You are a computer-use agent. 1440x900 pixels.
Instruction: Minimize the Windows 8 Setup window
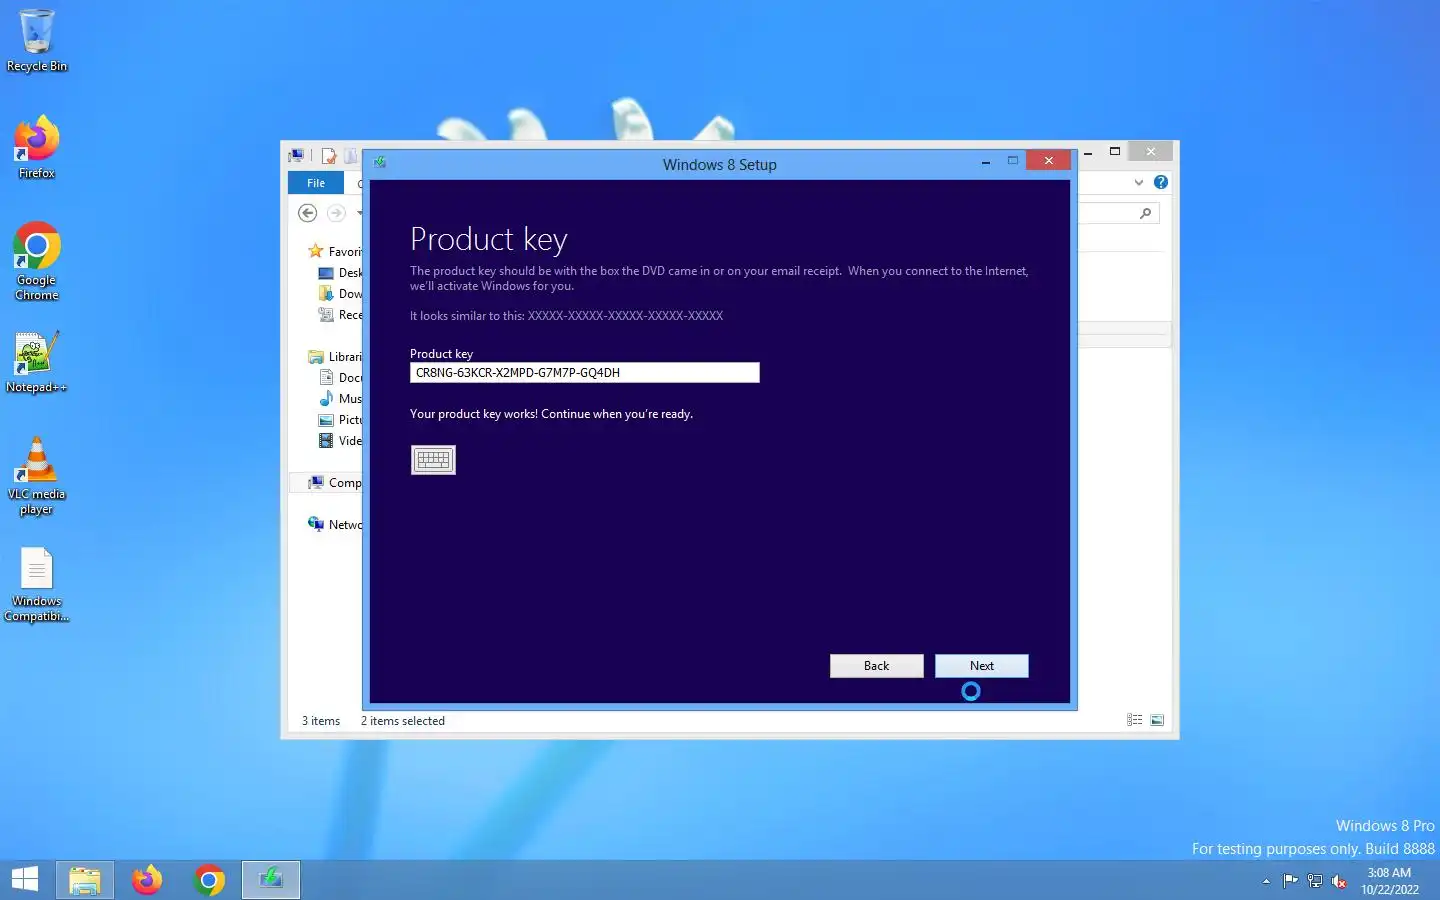point(986,162)
